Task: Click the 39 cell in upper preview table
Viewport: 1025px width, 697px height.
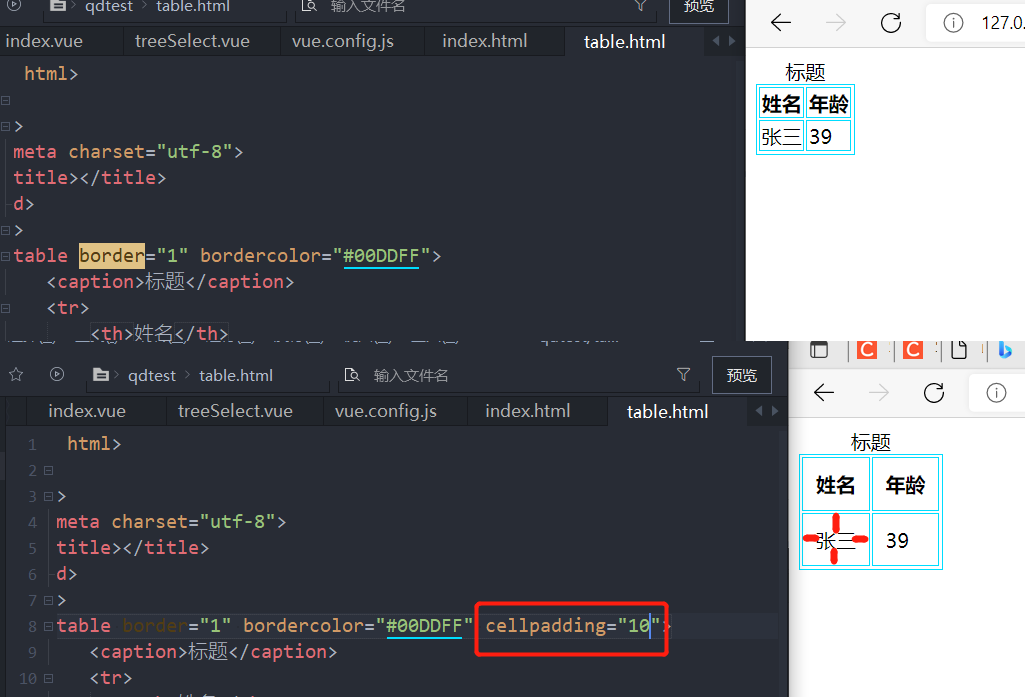Action: pos(828,136)
